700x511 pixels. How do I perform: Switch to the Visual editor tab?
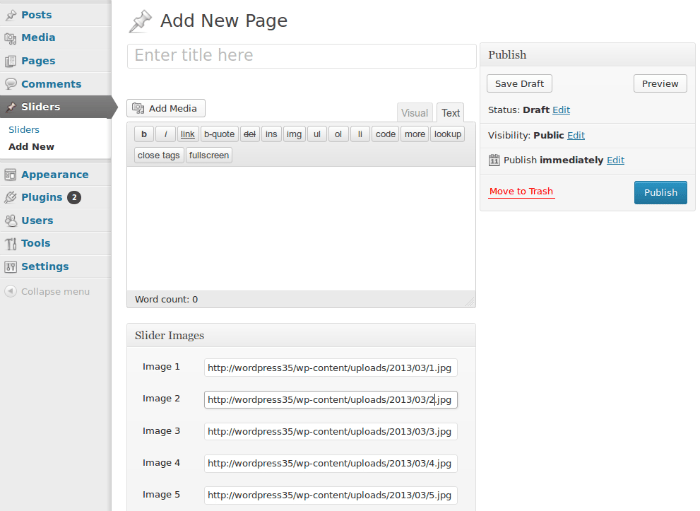click(414, 113)
